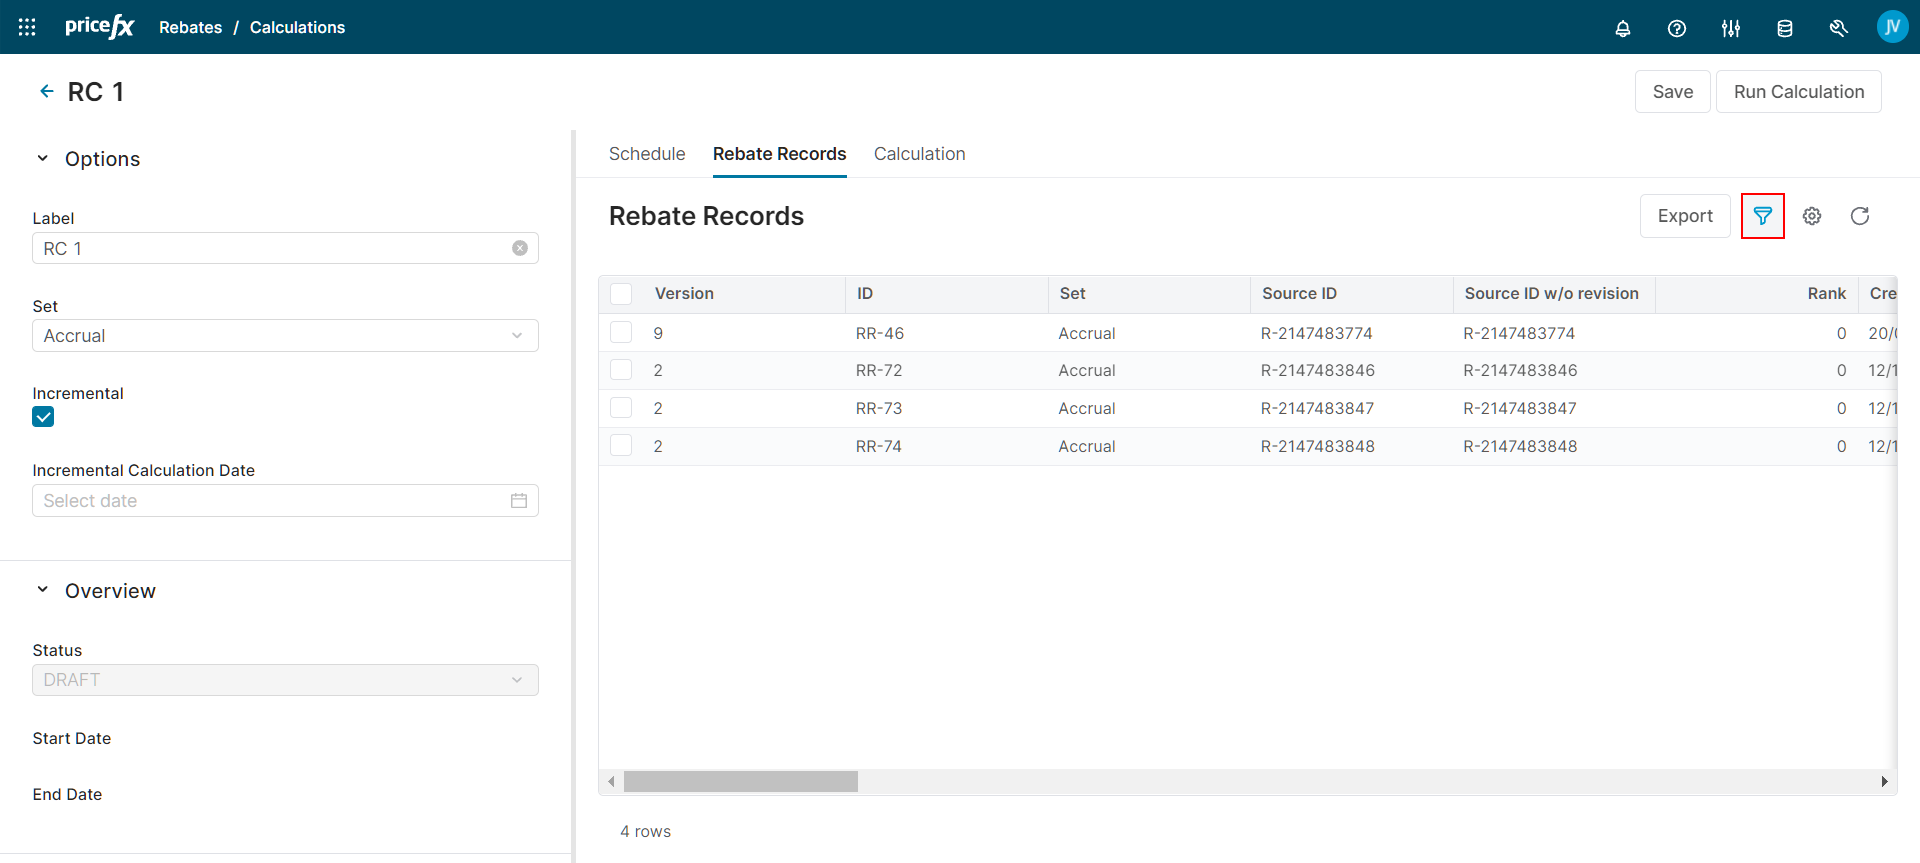Viewport: 1920px width, 863px height.
Task: Select the RR-46 row checkbox
Action: tap(621, 333)
